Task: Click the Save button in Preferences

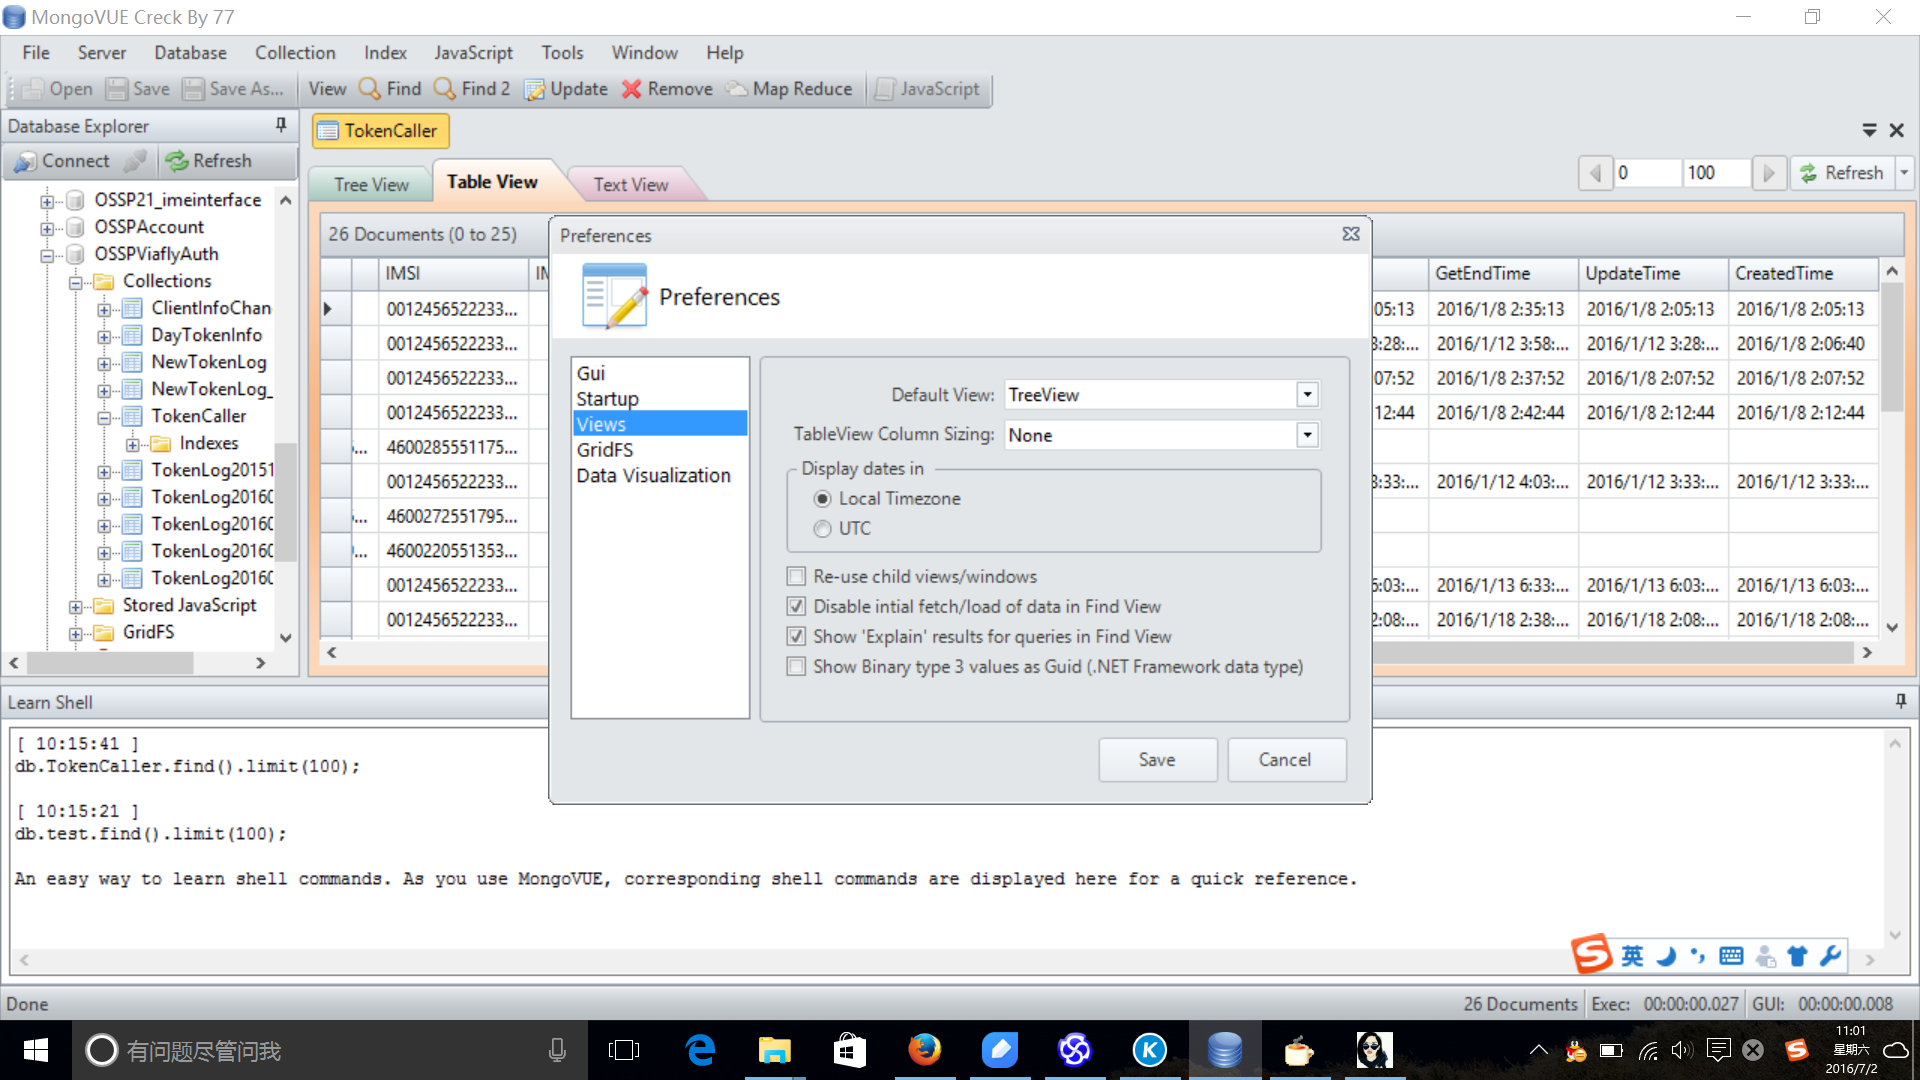Action: pos(1157,760)
